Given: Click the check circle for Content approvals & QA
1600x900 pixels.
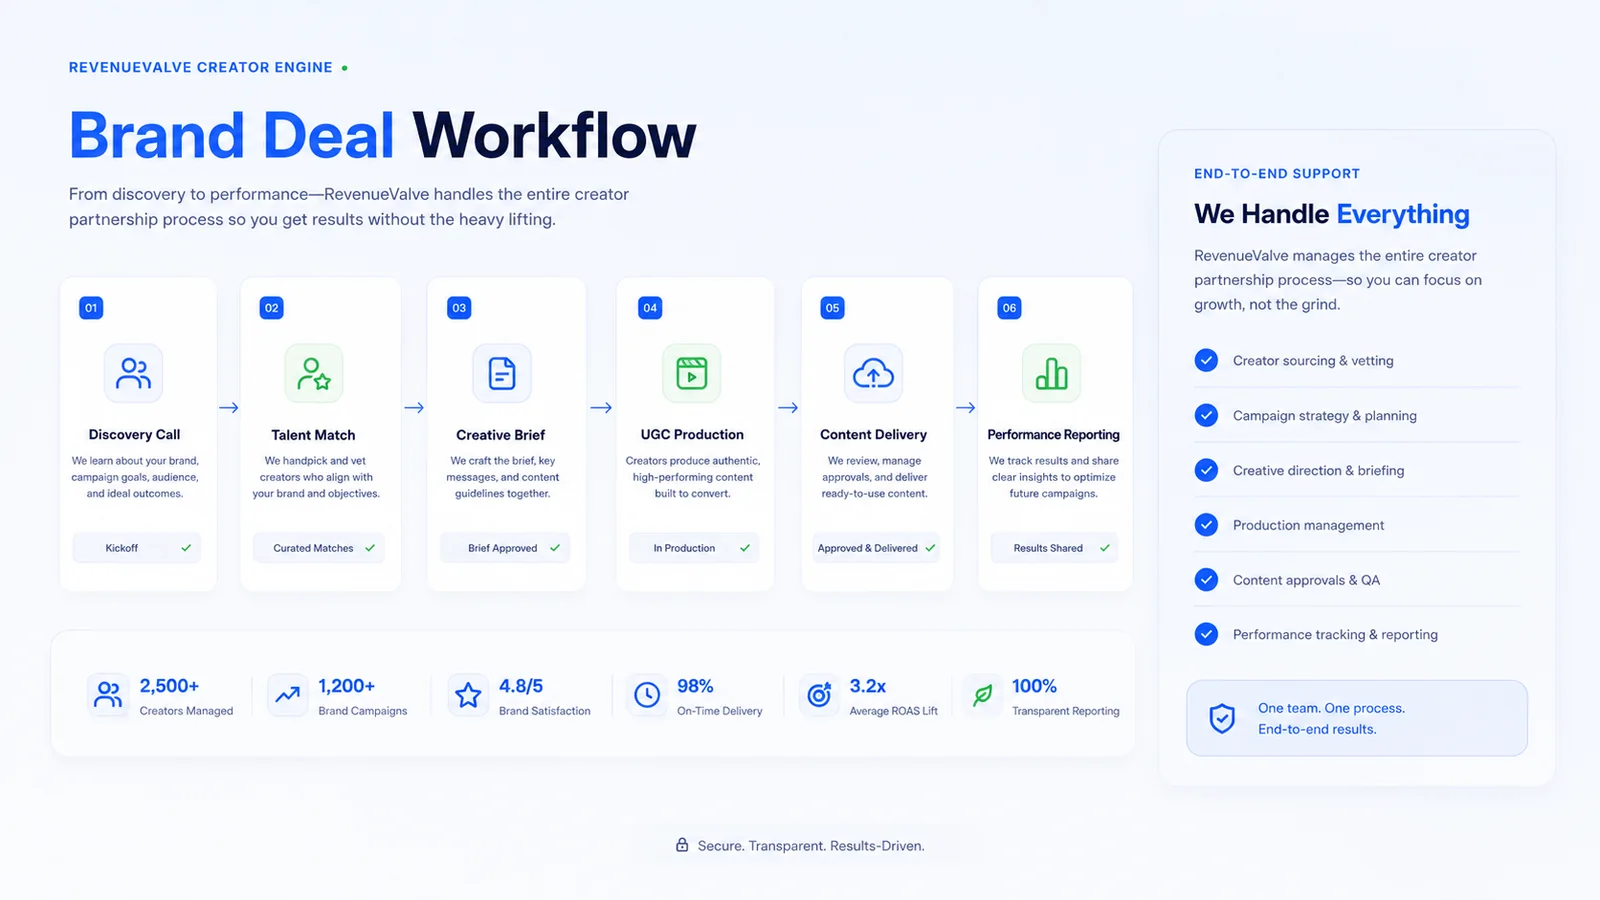Looking at the screenshot, I should click(1207, 580).
